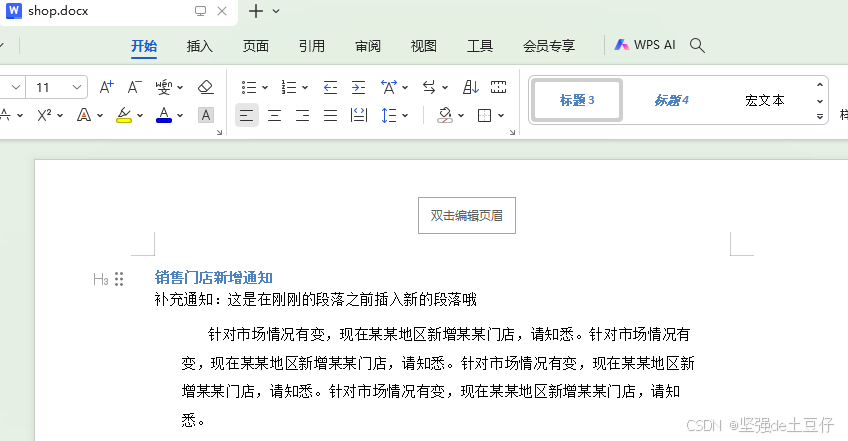
Task: Open paragraph dialog launcher arrow
Action: 512,133
